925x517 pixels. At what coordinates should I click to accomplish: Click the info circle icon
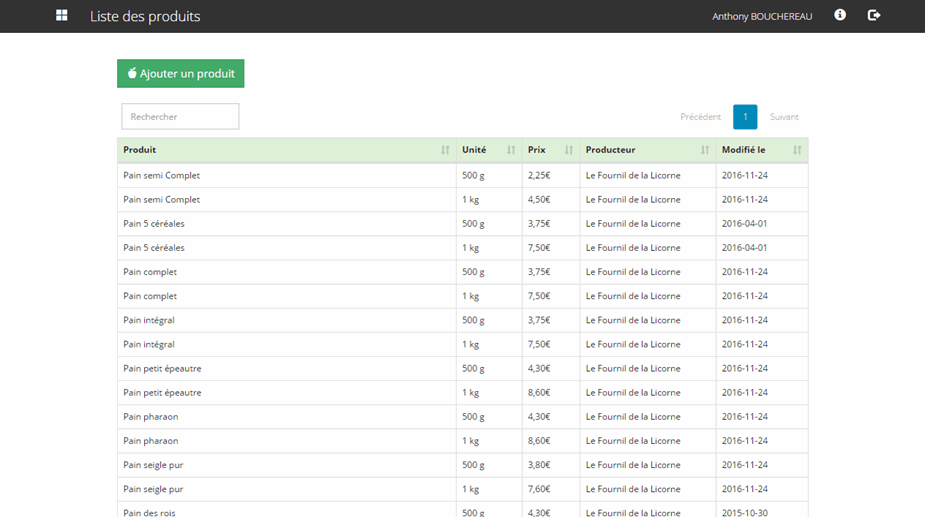(x=840, y=16)
